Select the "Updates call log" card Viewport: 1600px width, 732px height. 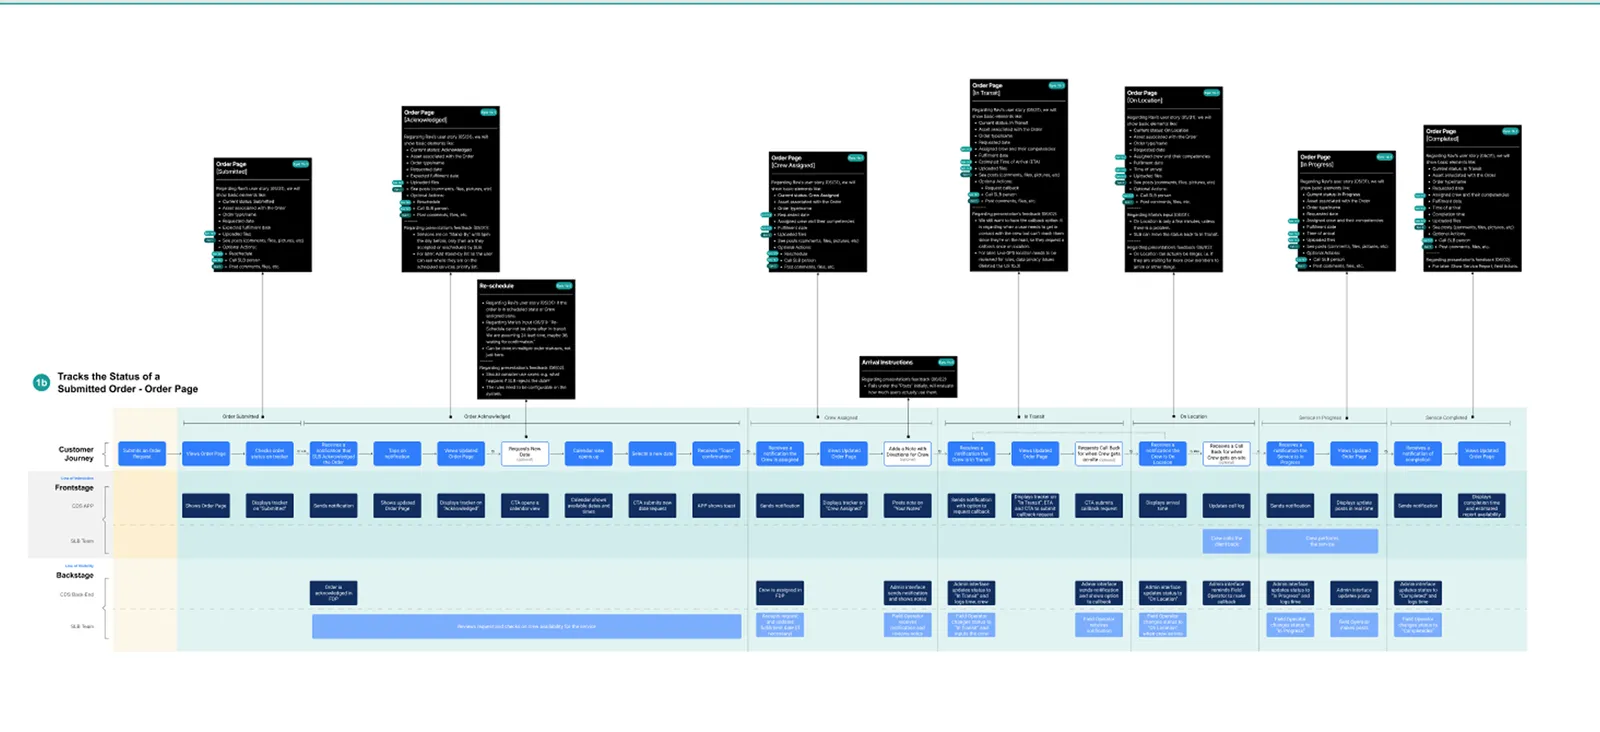point(1227,506)
